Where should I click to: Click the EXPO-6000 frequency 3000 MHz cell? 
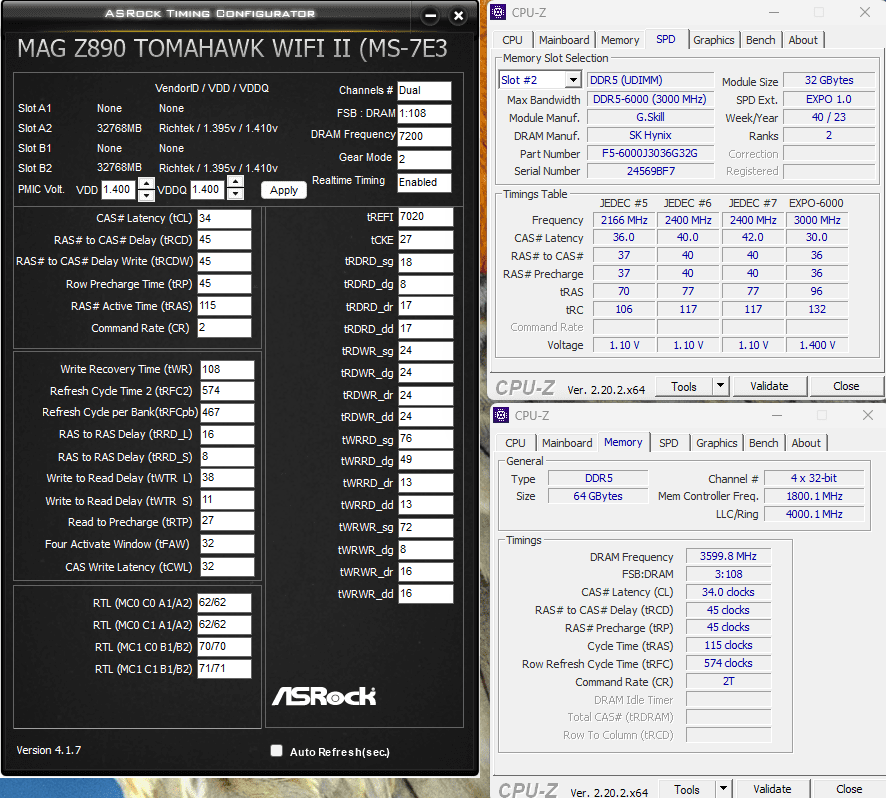[x=817, y=220]
